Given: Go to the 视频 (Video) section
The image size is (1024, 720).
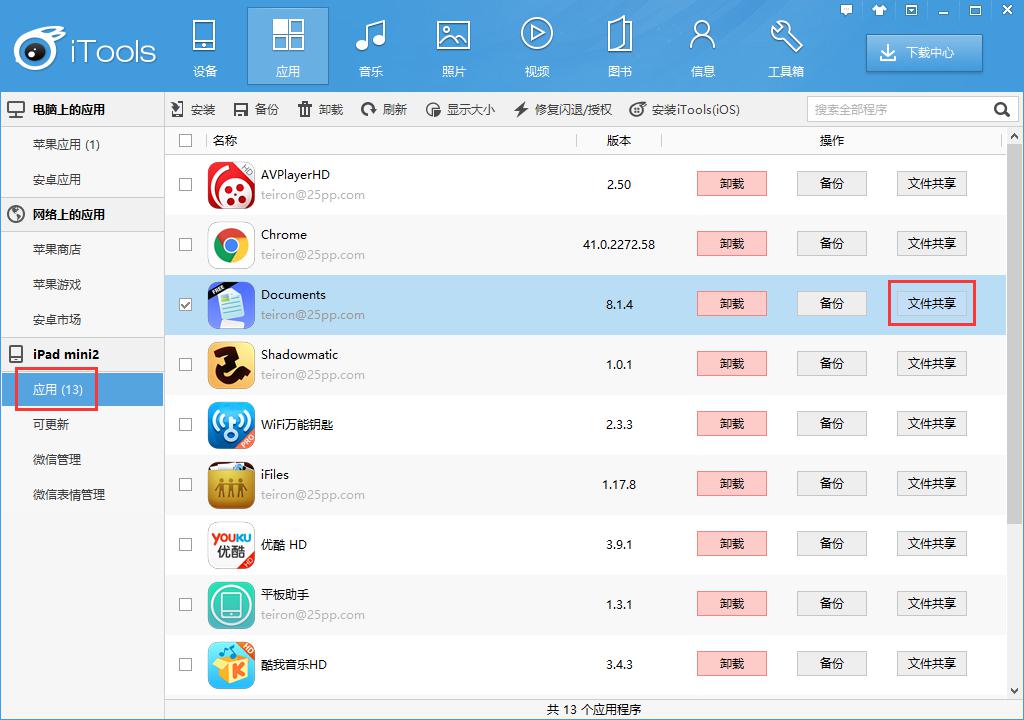Looking at the screenshot, I should click(x=536, y=48).
